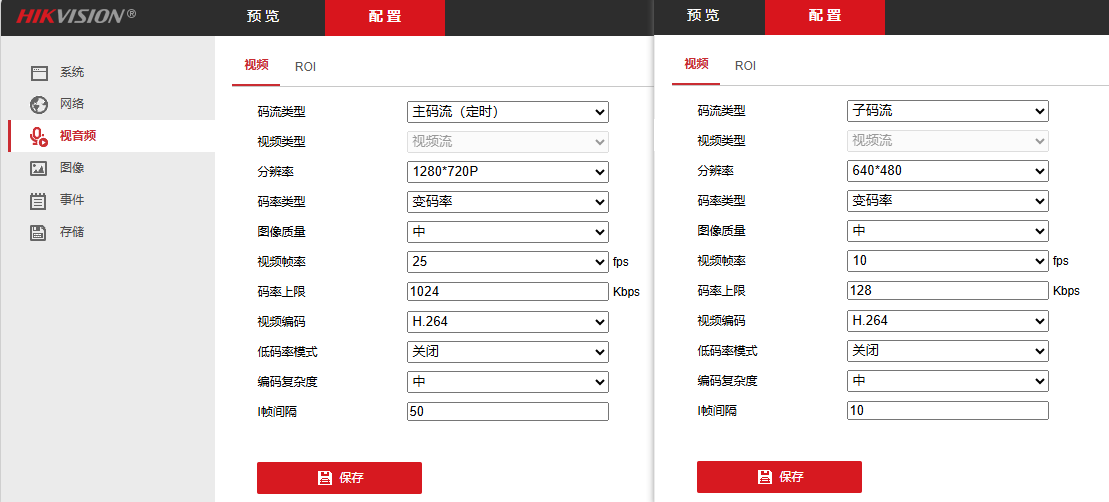Switch to the right panel ROI tab

(x=745, y=66)
